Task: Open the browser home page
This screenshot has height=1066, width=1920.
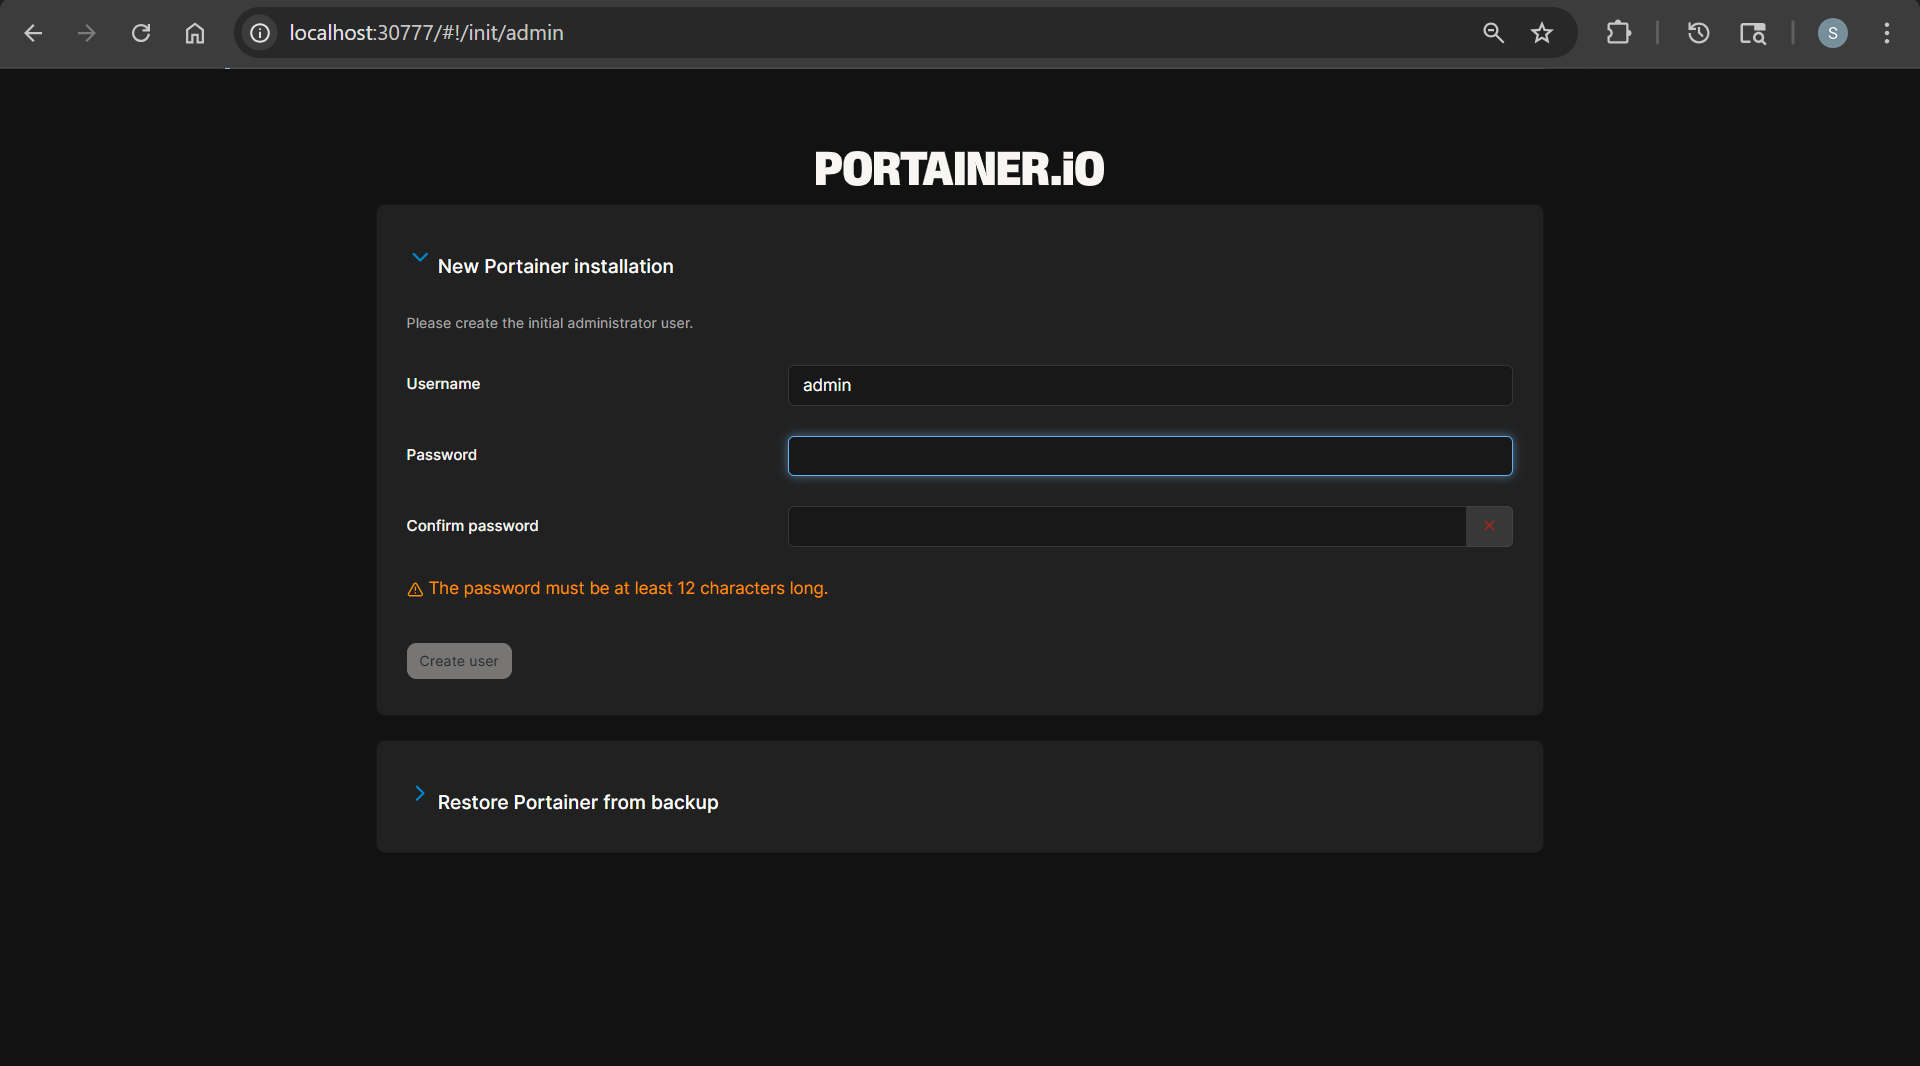Action: pos(195,33)
